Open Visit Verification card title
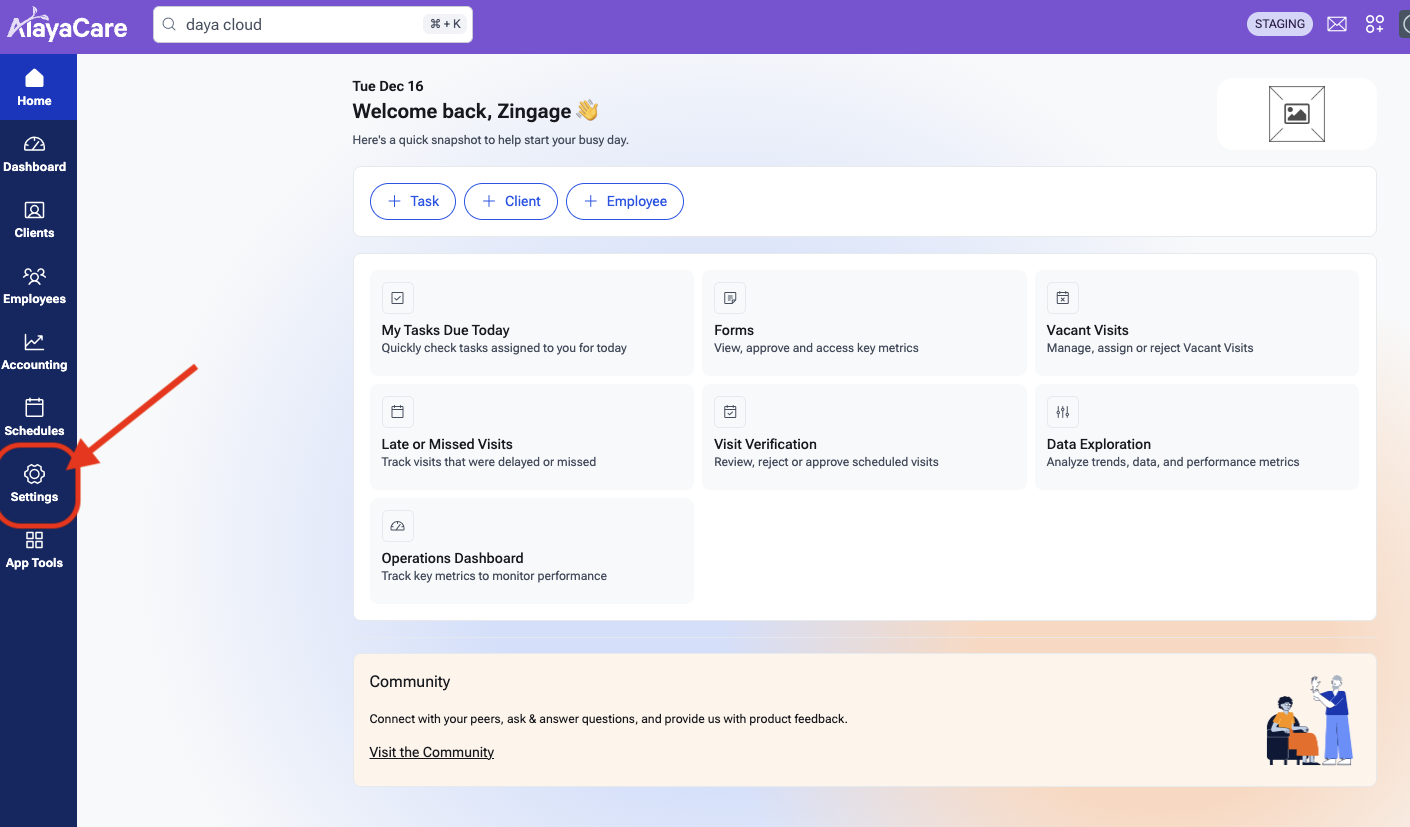Screen dimensions: 1410x827 pyautogui.click(x=765, y=444)
